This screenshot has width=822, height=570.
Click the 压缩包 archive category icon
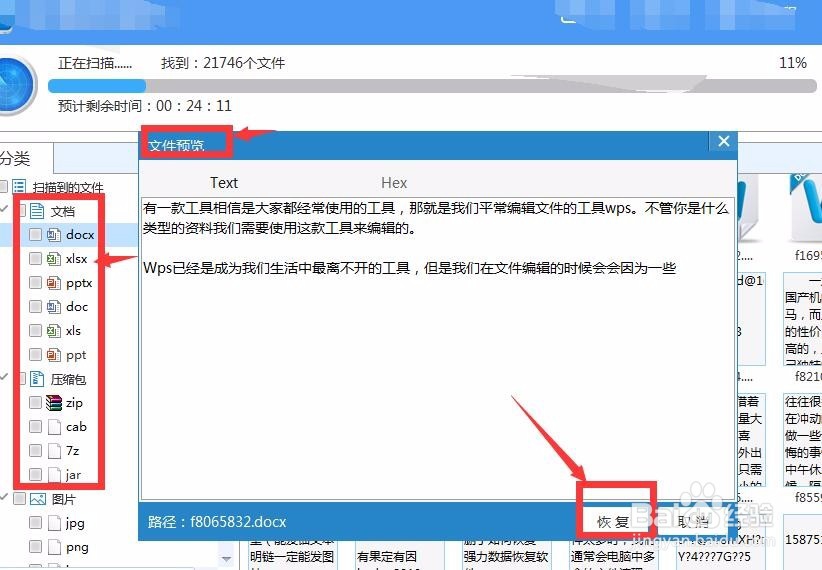[x=37, y=379]
